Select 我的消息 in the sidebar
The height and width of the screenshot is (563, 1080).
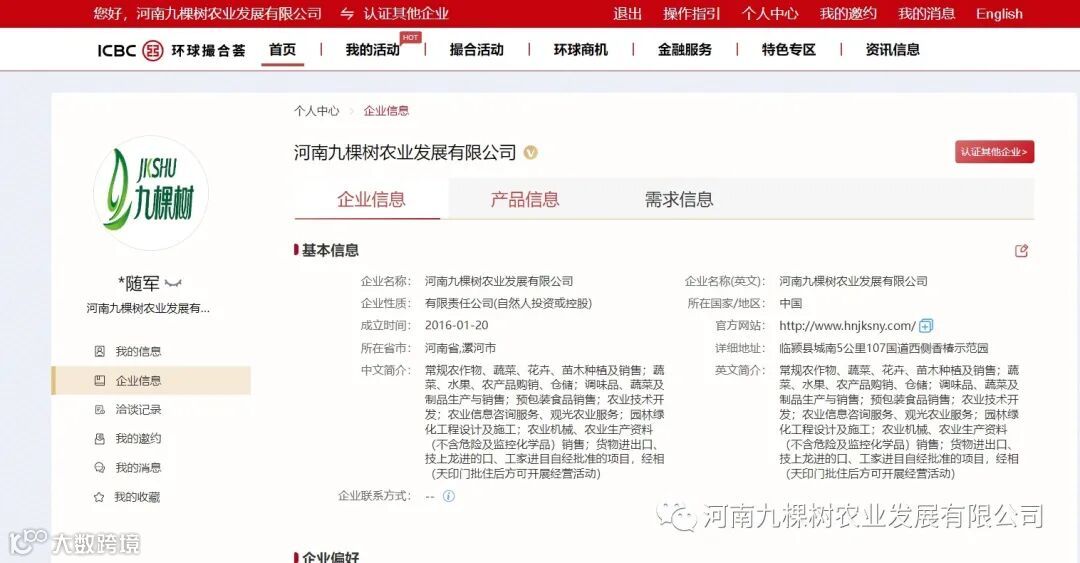coord(138,467)
